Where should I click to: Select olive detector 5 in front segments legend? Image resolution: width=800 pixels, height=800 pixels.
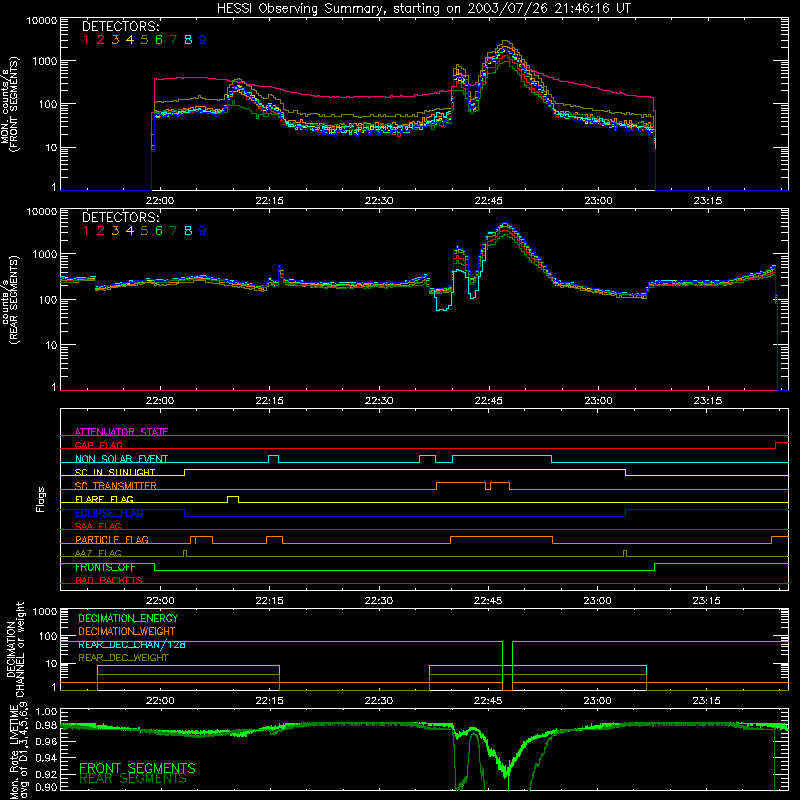(x=144, y=40)
